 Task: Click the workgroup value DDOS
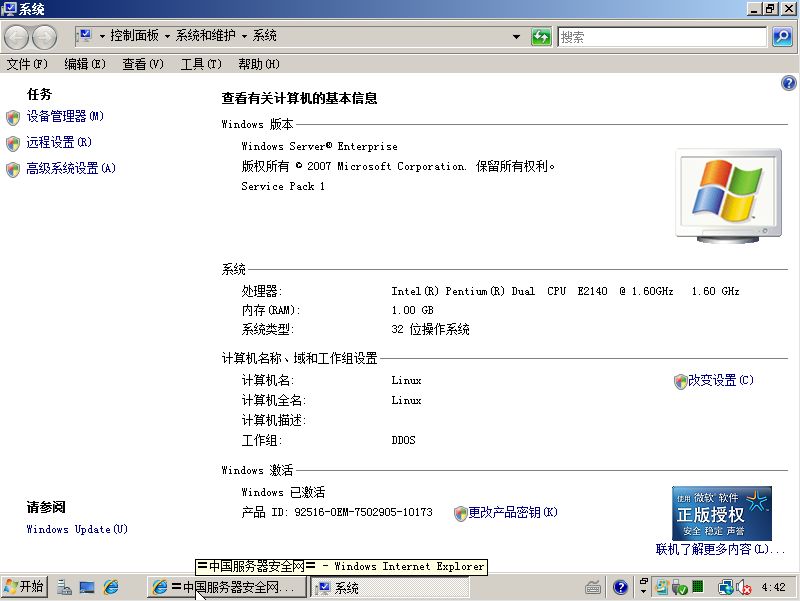(x=404, y=440)
